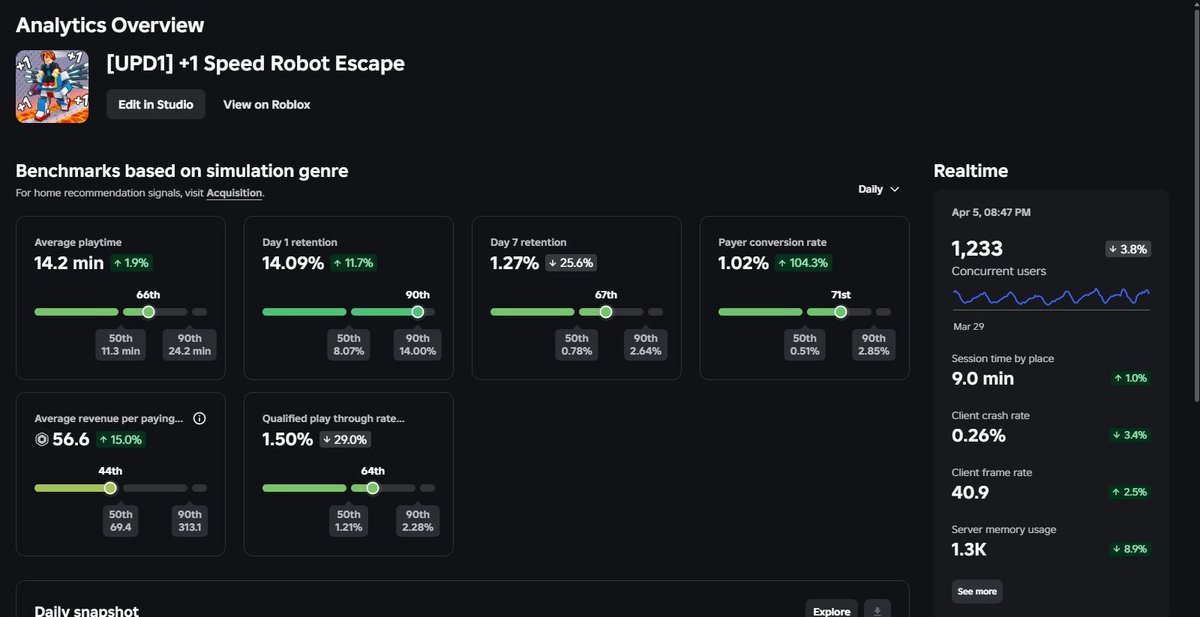This screenshot has height=617, width=1200.
Task: Click the Day 1 retention percentile marker
Action: tap(417, 312)
